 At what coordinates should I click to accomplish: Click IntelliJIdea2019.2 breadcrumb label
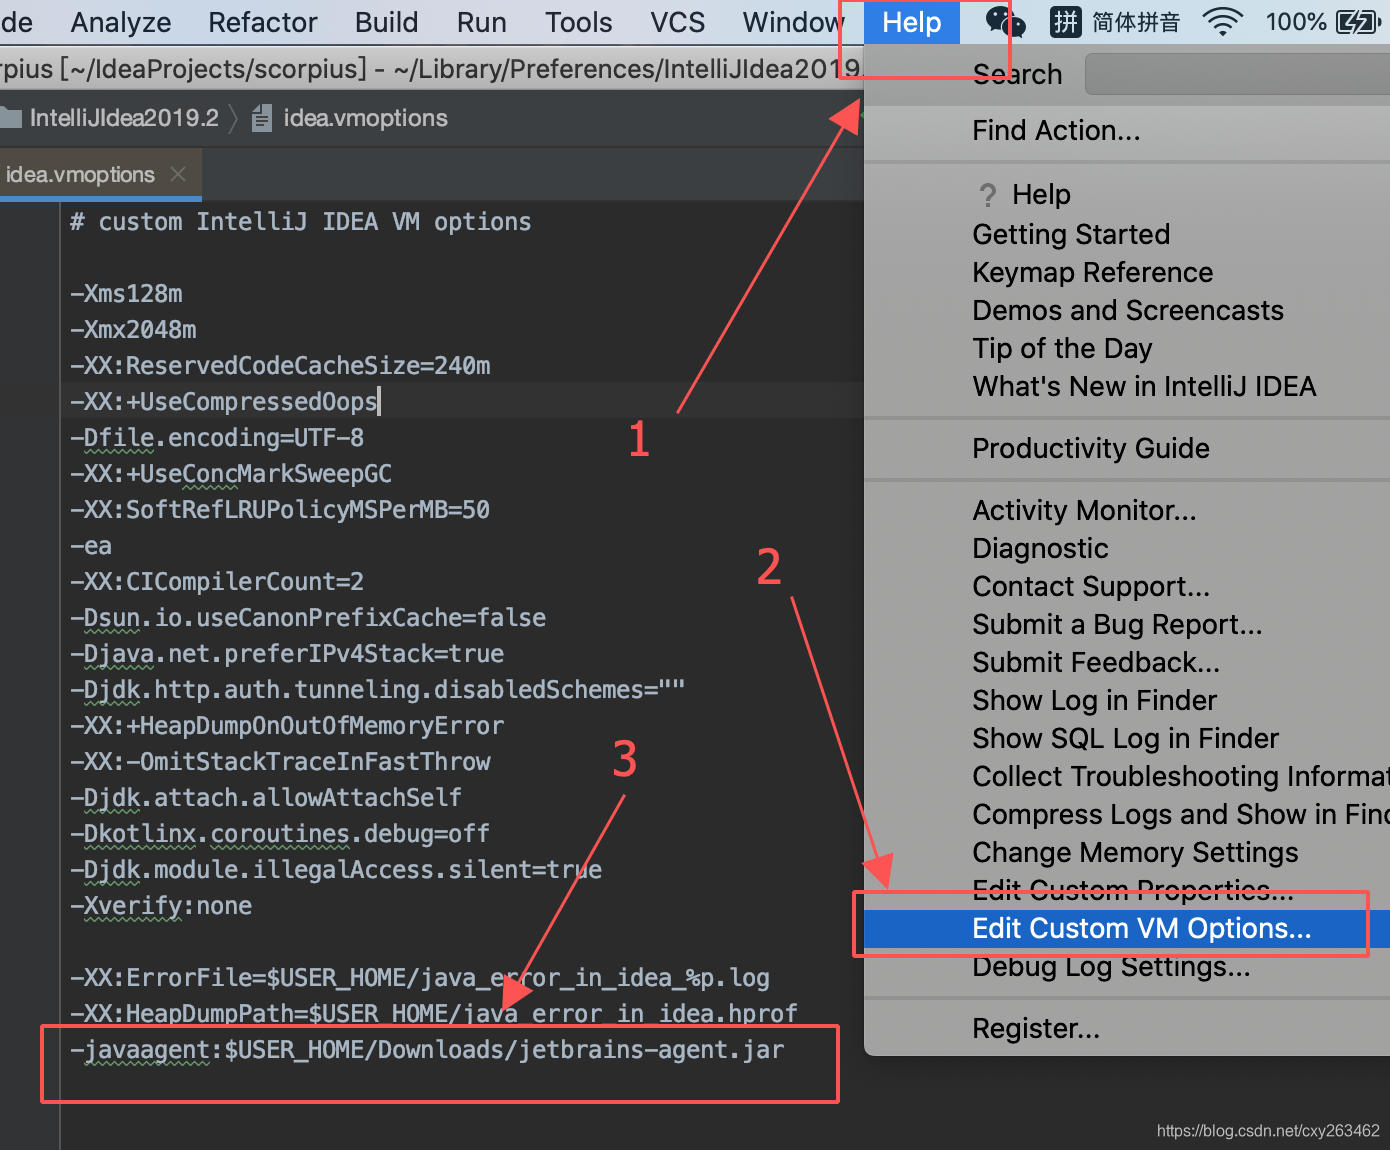(124, 118)
